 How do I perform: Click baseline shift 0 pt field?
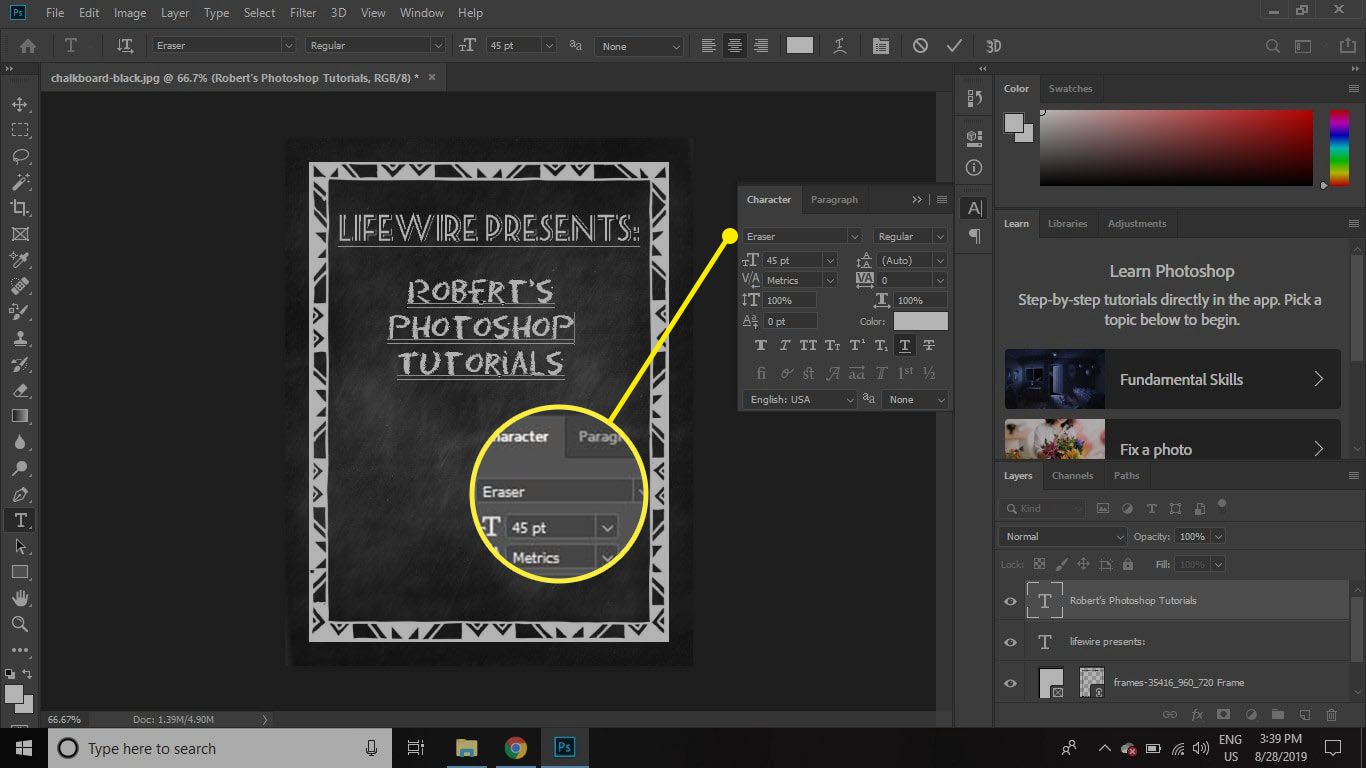tap(791, 322)
